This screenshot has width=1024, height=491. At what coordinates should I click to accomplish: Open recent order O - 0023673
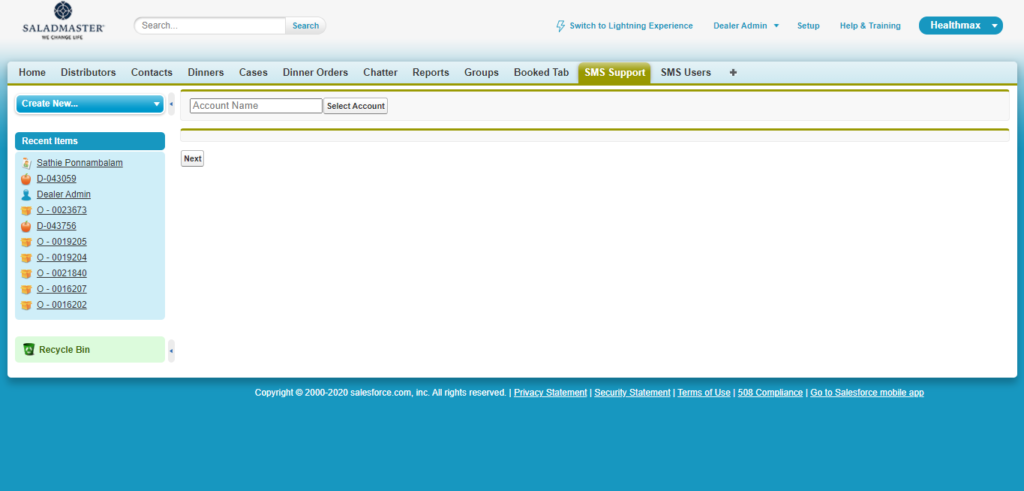tap(61, 210)
